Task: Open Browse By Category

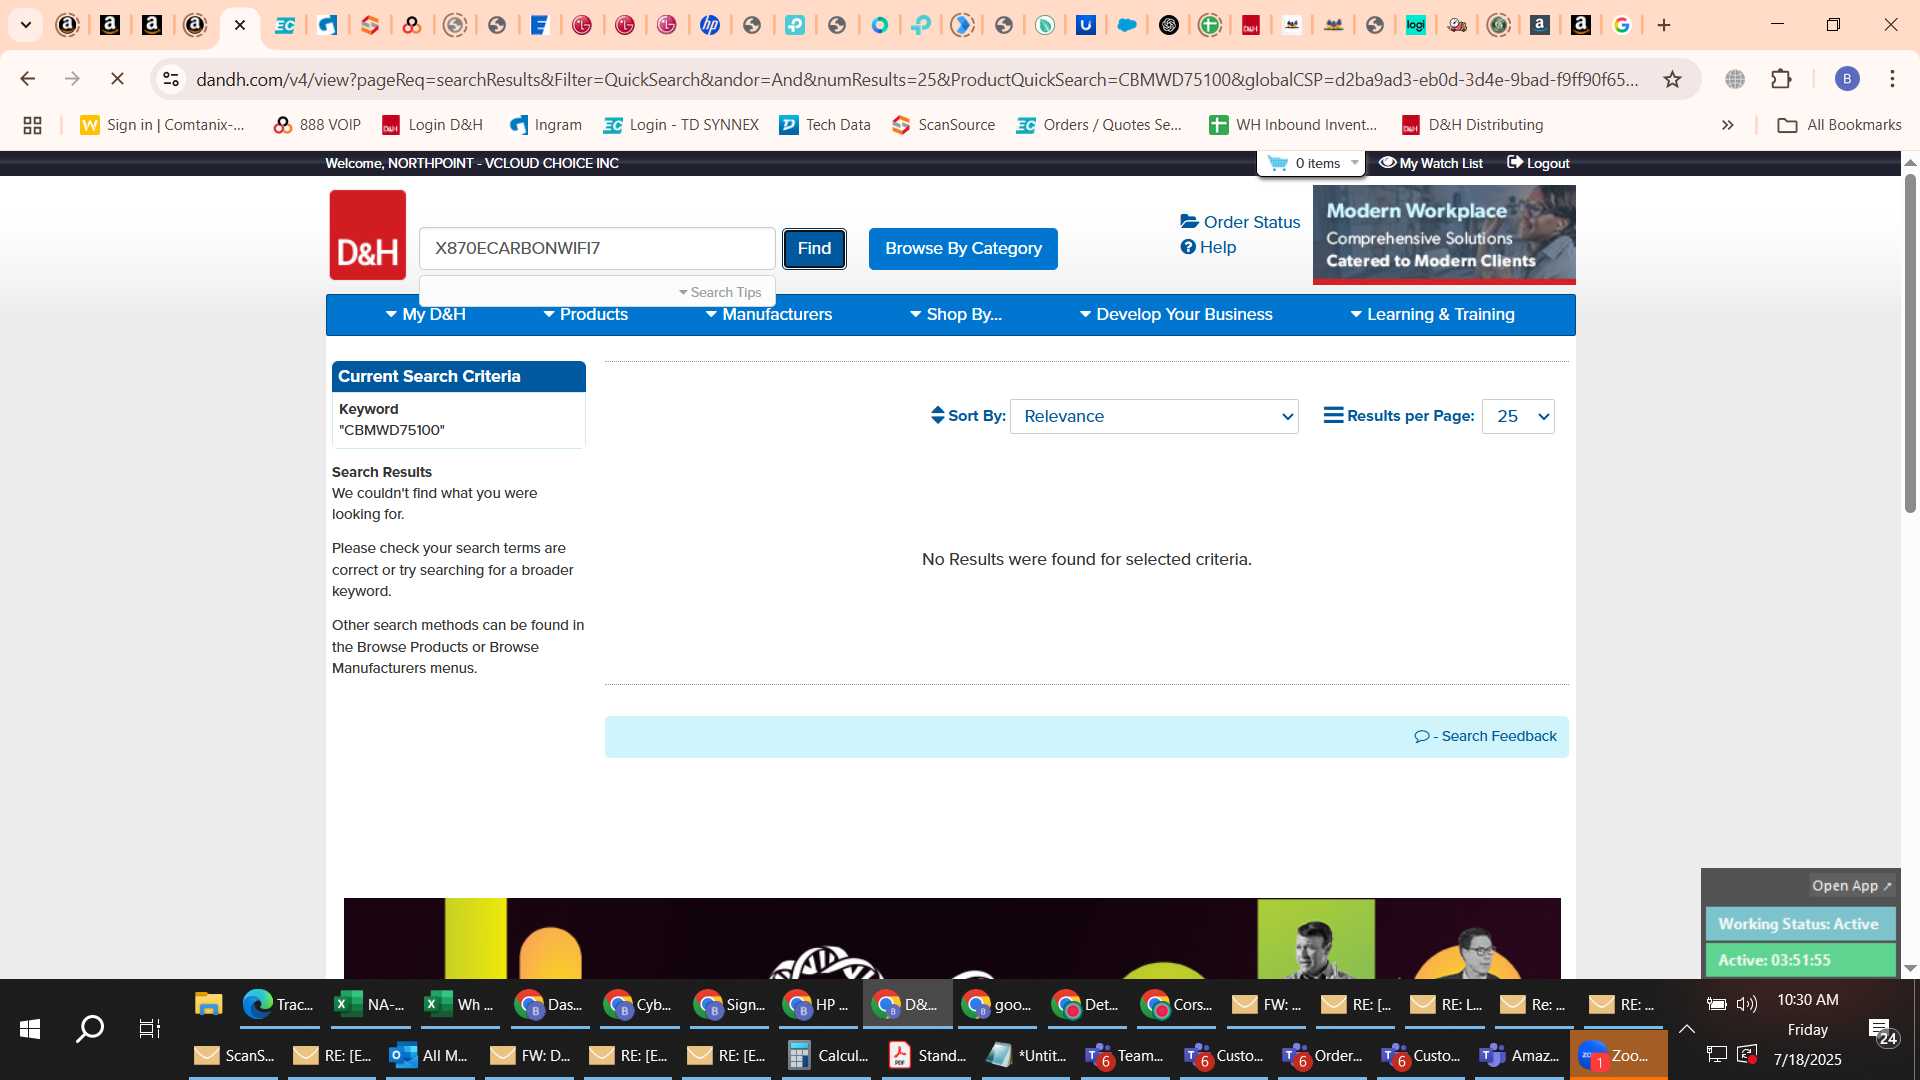Action: (x=963, y=249)
